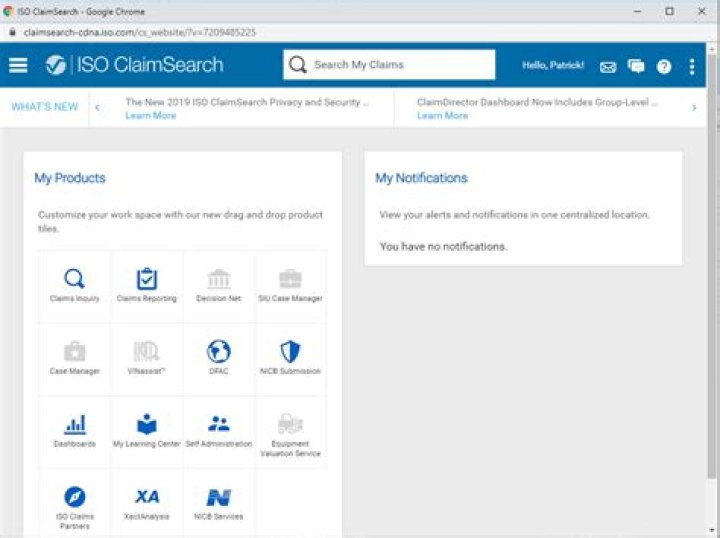720x538 pixels.
Task: Click the My Products heading
Action: (70, 178)
